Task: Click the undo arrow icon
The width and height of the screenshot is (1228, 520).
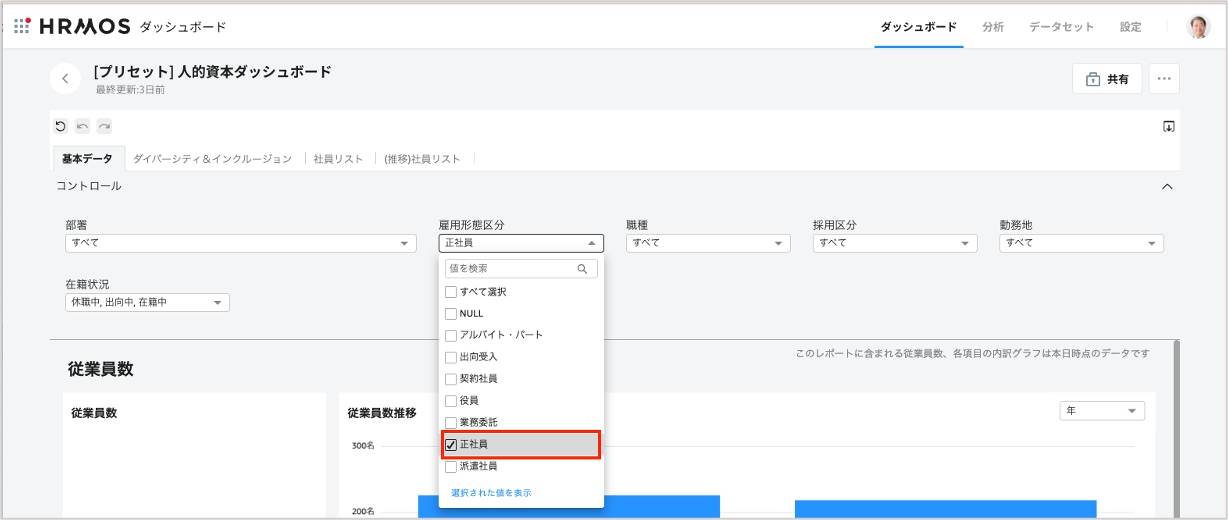Action: [82, 126]
